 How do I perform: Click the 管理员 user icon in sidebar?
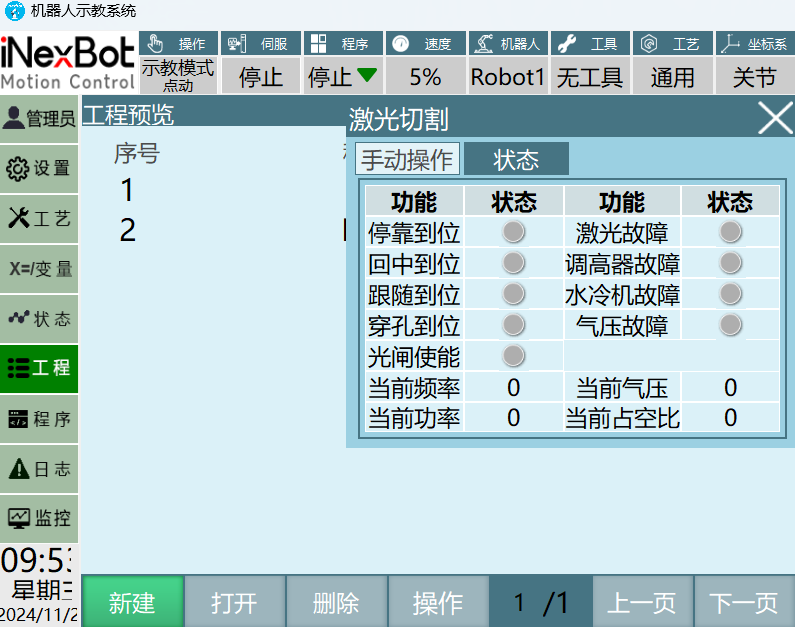coord(39,119)
